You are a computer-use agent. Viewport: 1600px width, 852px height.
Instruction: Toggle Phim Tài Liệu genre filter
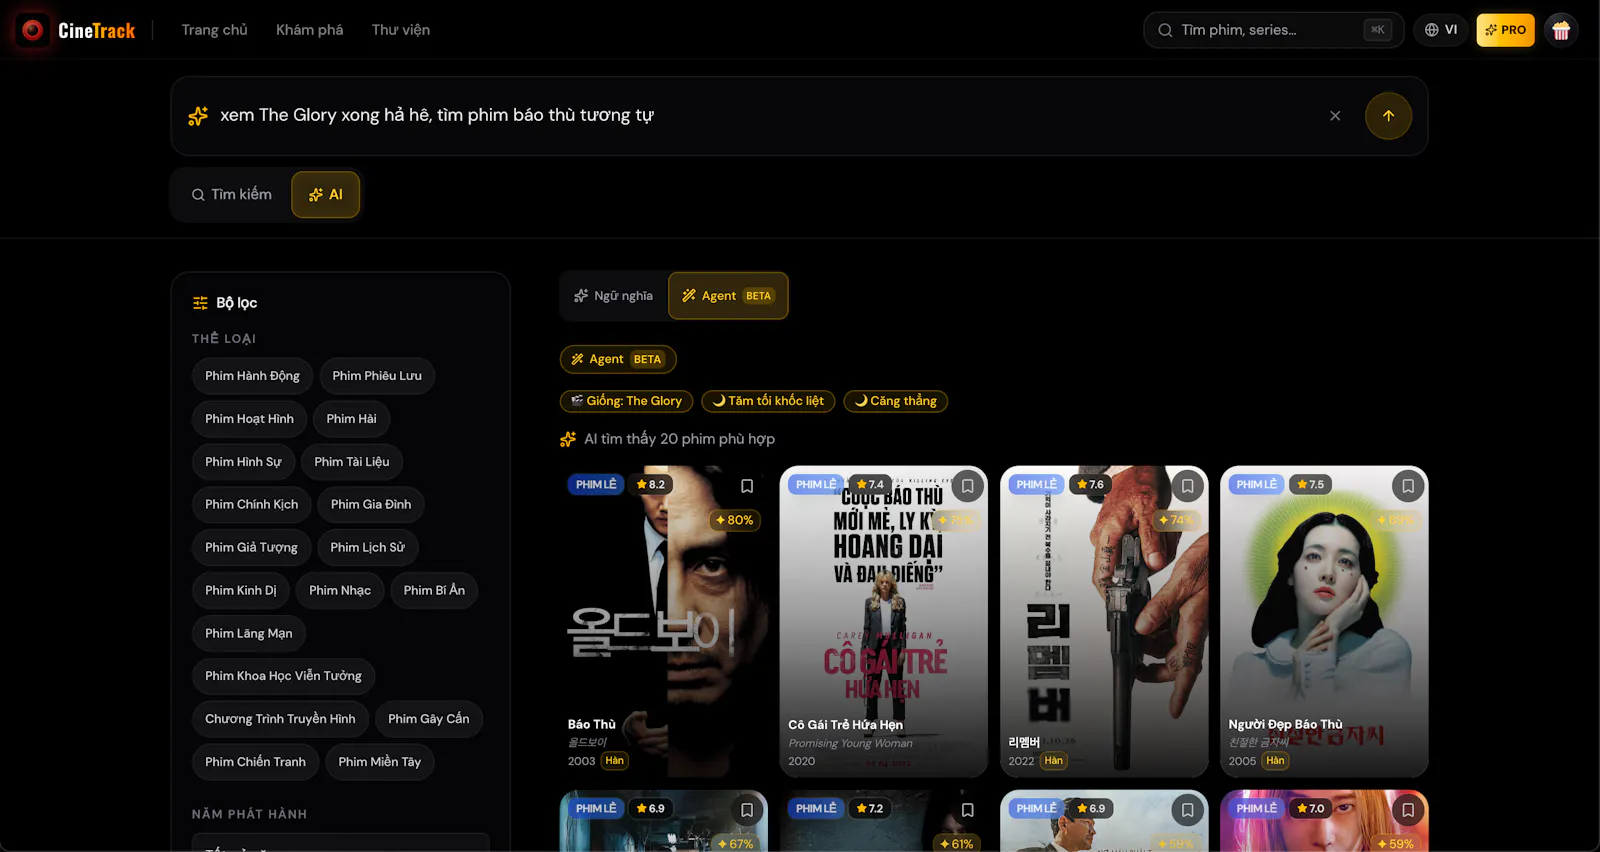[352, 462]
